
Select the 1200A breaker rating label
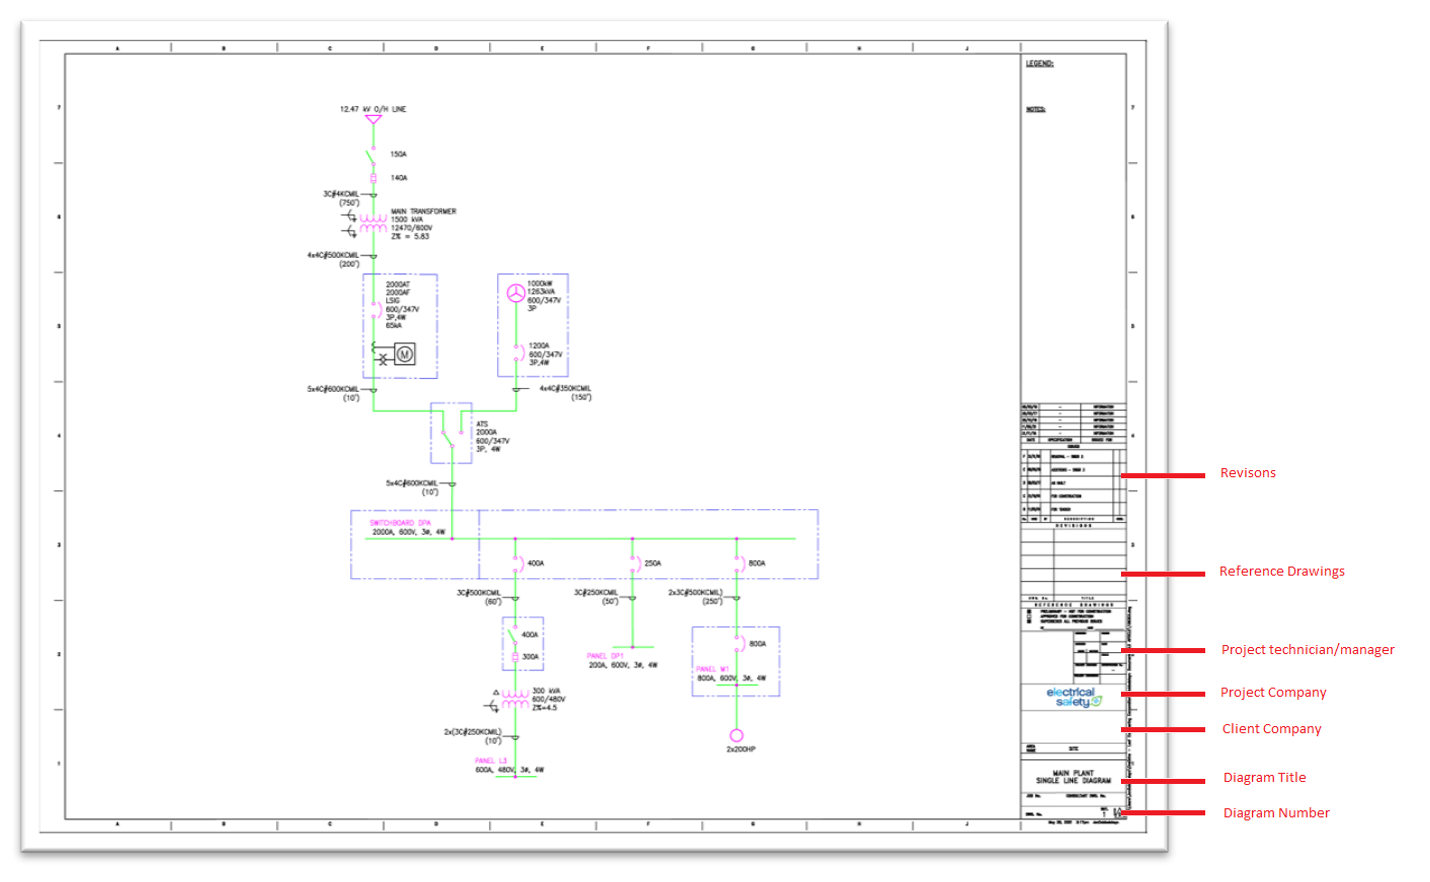[539, 346]
